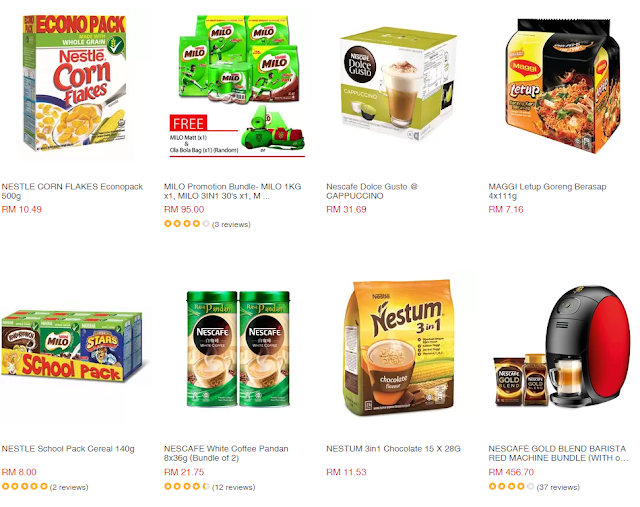Click the Nescafe Dolce Gusto CAPPUCCINO title
This screenshot has width=640, height=507.
click(371, 191)
